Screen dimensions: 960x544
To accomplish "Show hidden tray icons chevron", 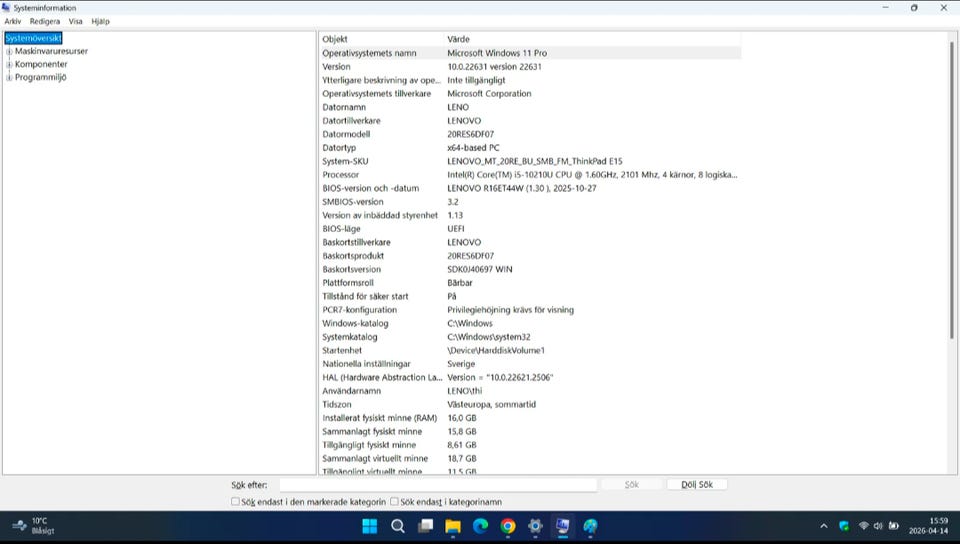I will click(x=823, y=526).
